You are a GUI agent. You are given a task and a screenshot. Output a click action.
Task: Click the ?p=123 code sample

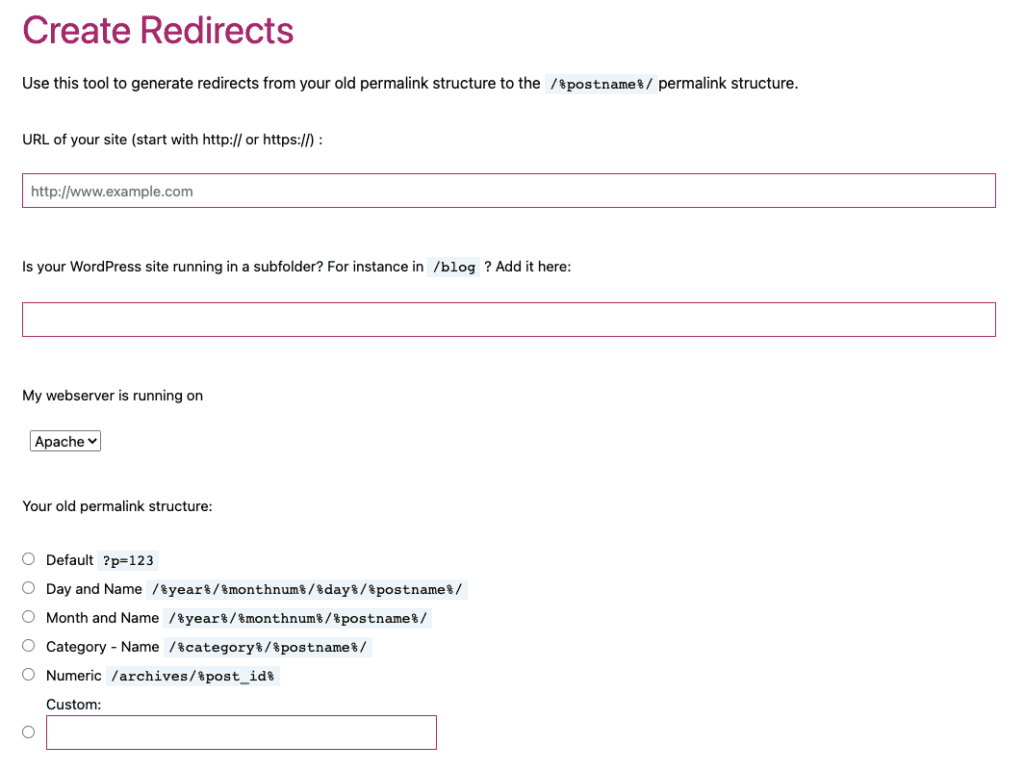pyautogui.click(x=128, y=561)
